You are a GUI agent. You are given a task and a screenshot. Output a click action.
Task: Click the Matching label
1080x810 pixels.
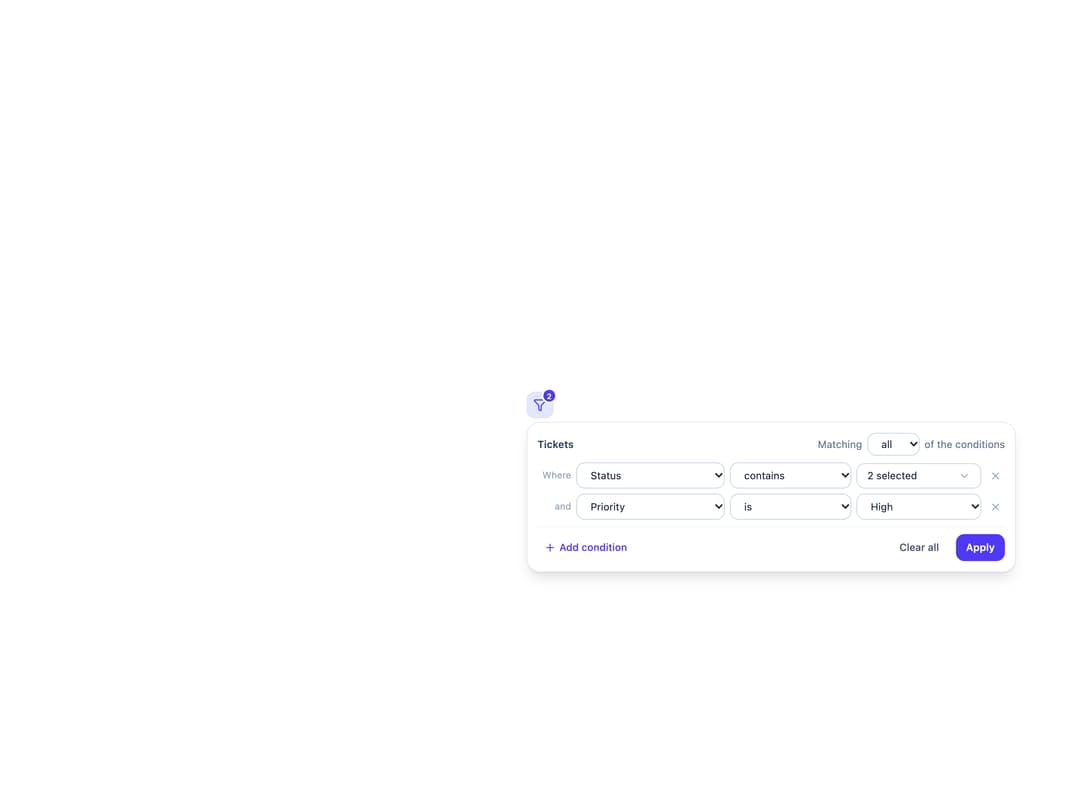click(x=839, y=444)
